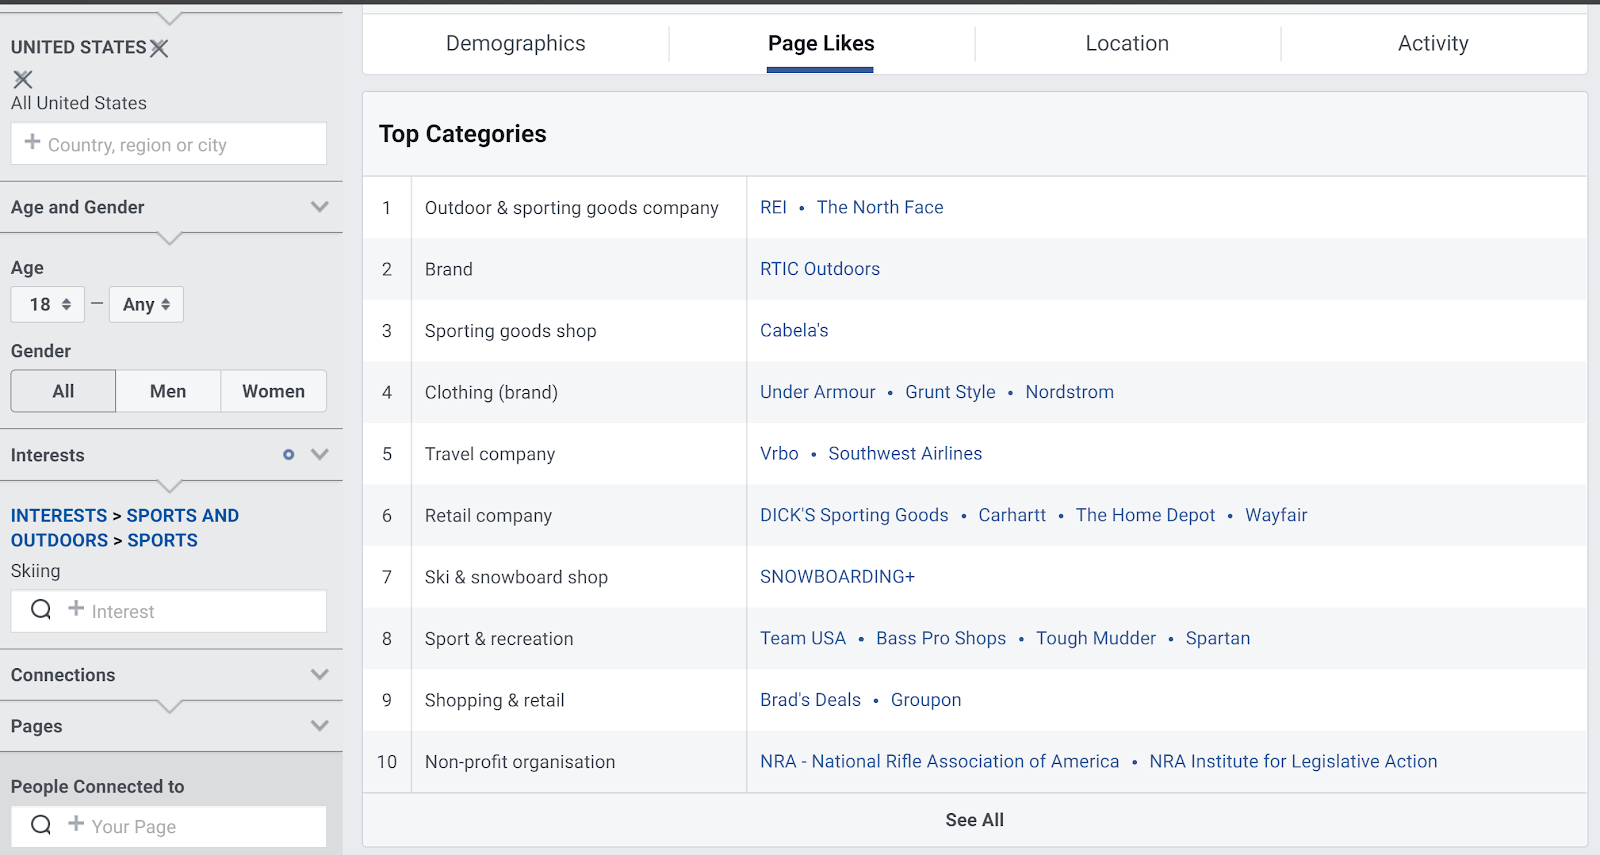Expand the Connections section
Viewport: 1600px width, 855px height.
320,675
